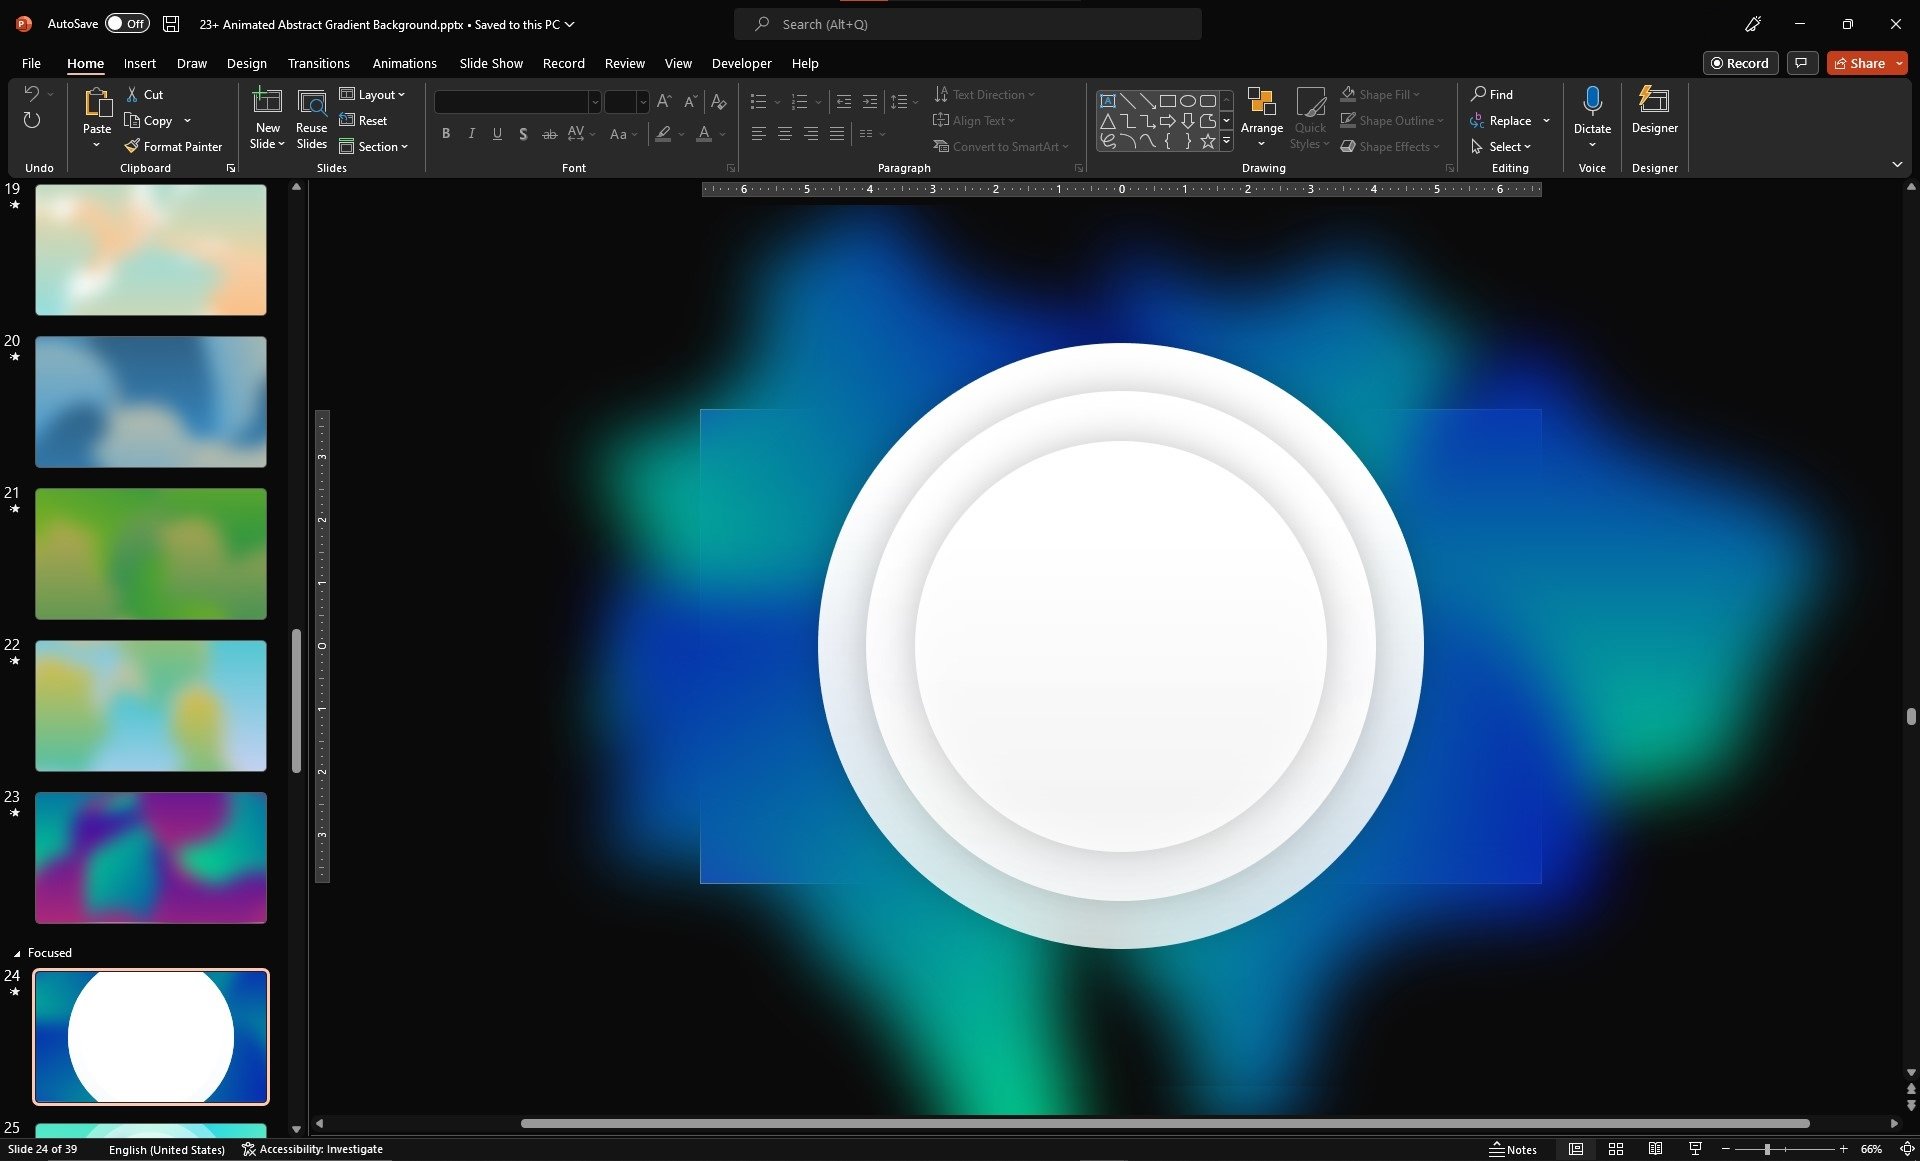Switch to Slide Sorter view
The image size is (1920, 1161).
(x=1615, y=1149)
